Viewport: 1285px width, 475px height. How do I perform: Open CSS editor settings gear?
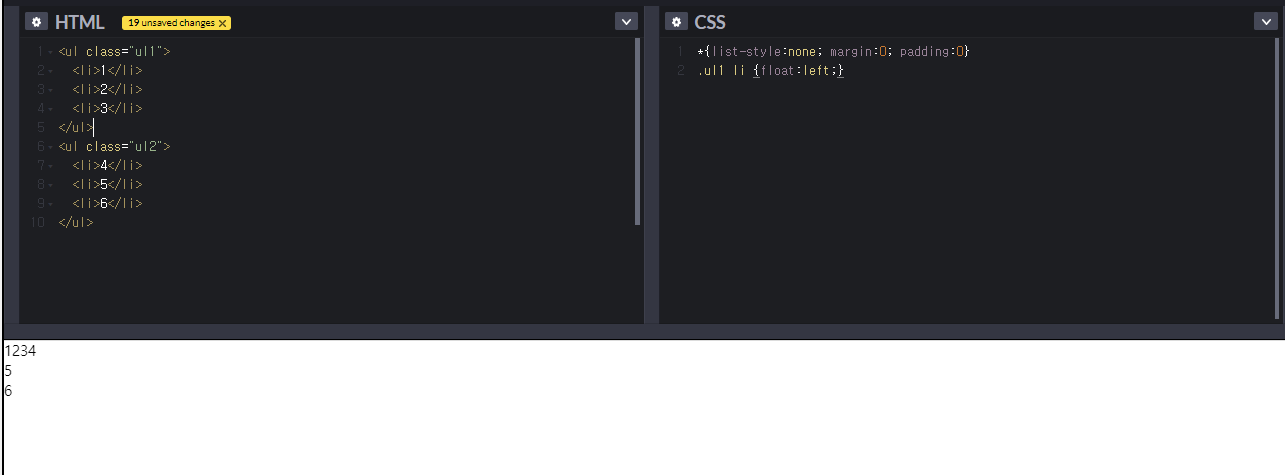pos(676,22)
